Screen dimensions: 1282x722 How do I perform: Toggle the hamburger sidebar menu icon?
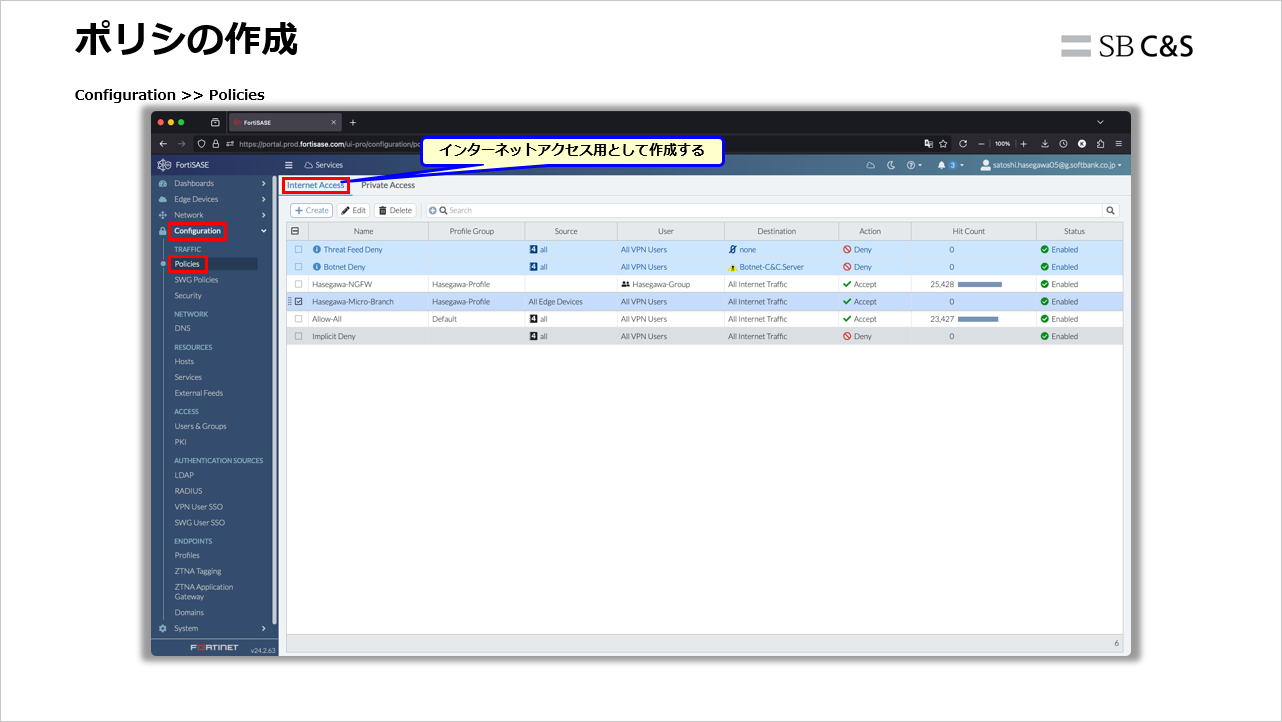(289, 165)
